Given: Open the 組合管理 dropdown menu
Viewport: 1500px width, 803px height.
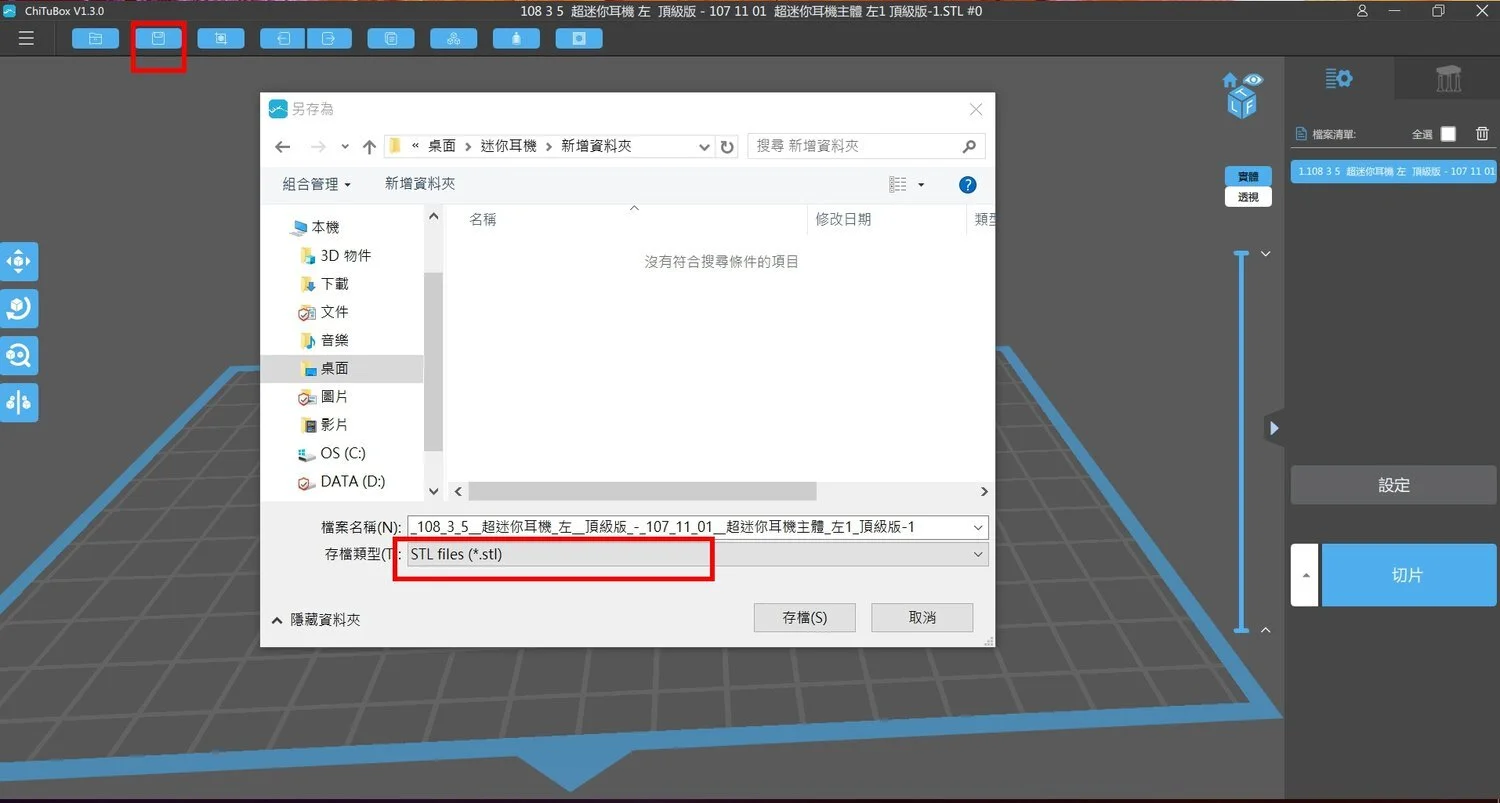Looking at the screenshot, I should (x=317, y=184).
